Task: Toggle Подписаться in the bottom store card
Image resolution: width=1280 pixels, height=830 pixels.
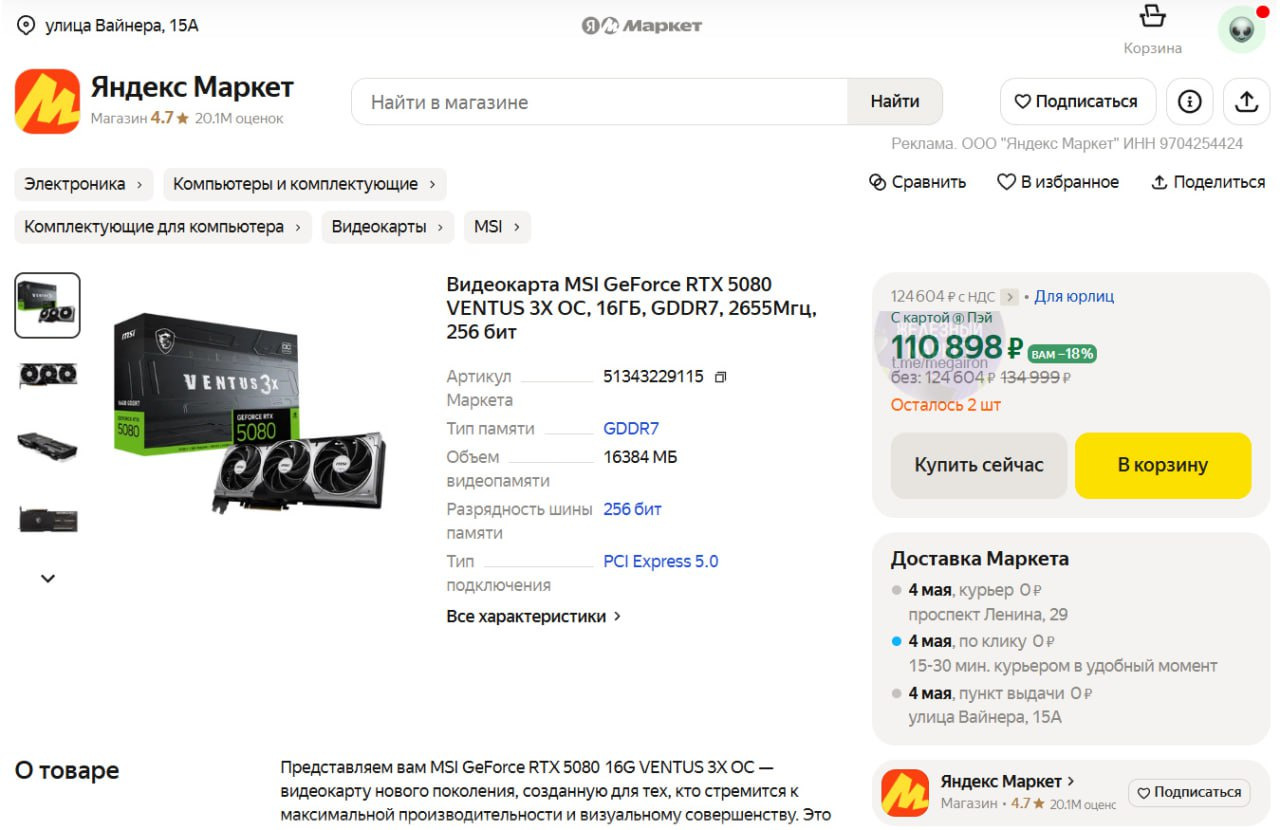Action: [x=1189, y=792]
